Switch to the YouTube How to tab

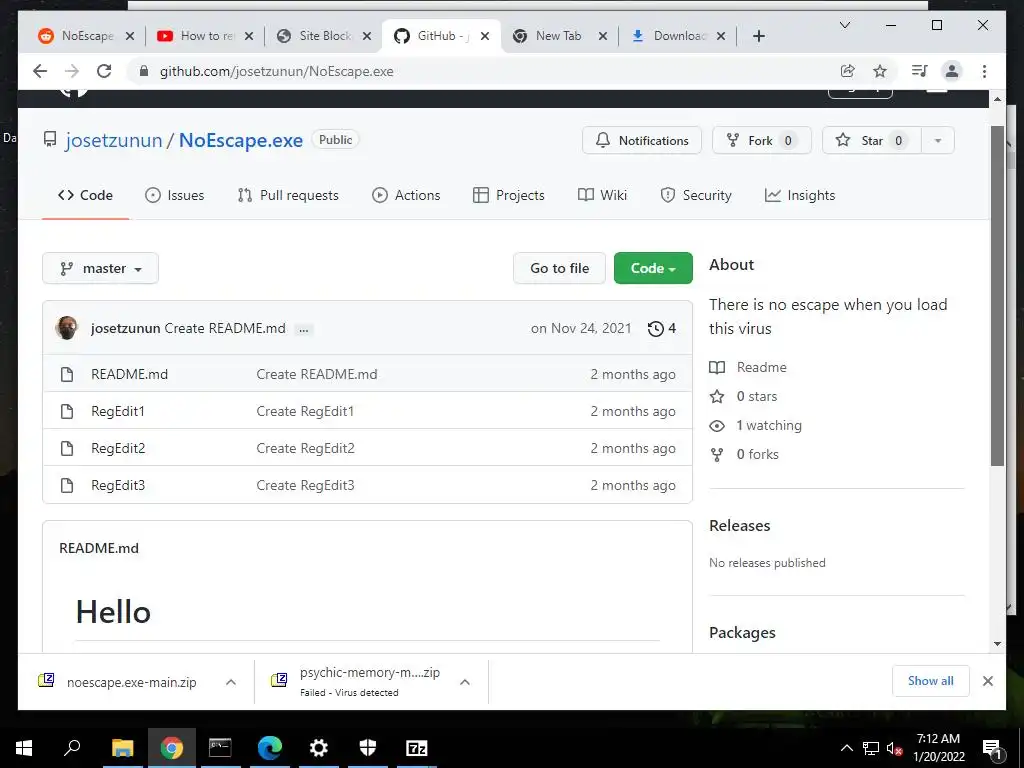205,36
